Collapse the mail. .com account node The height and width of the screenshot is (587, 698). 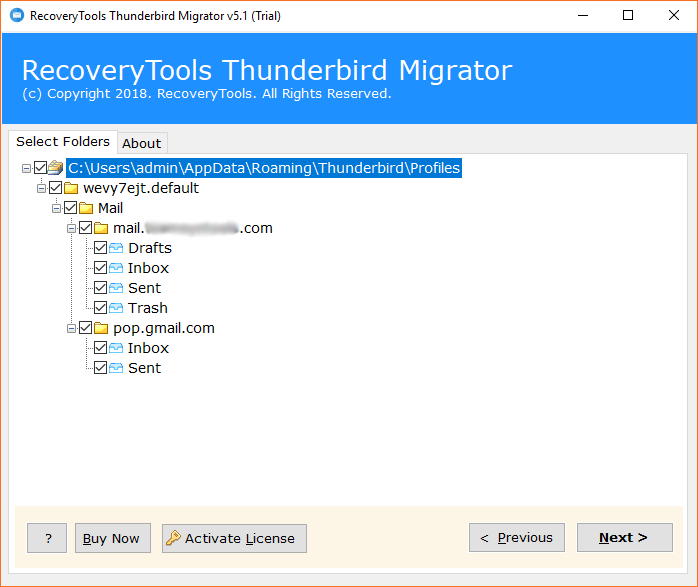point(71,228)
